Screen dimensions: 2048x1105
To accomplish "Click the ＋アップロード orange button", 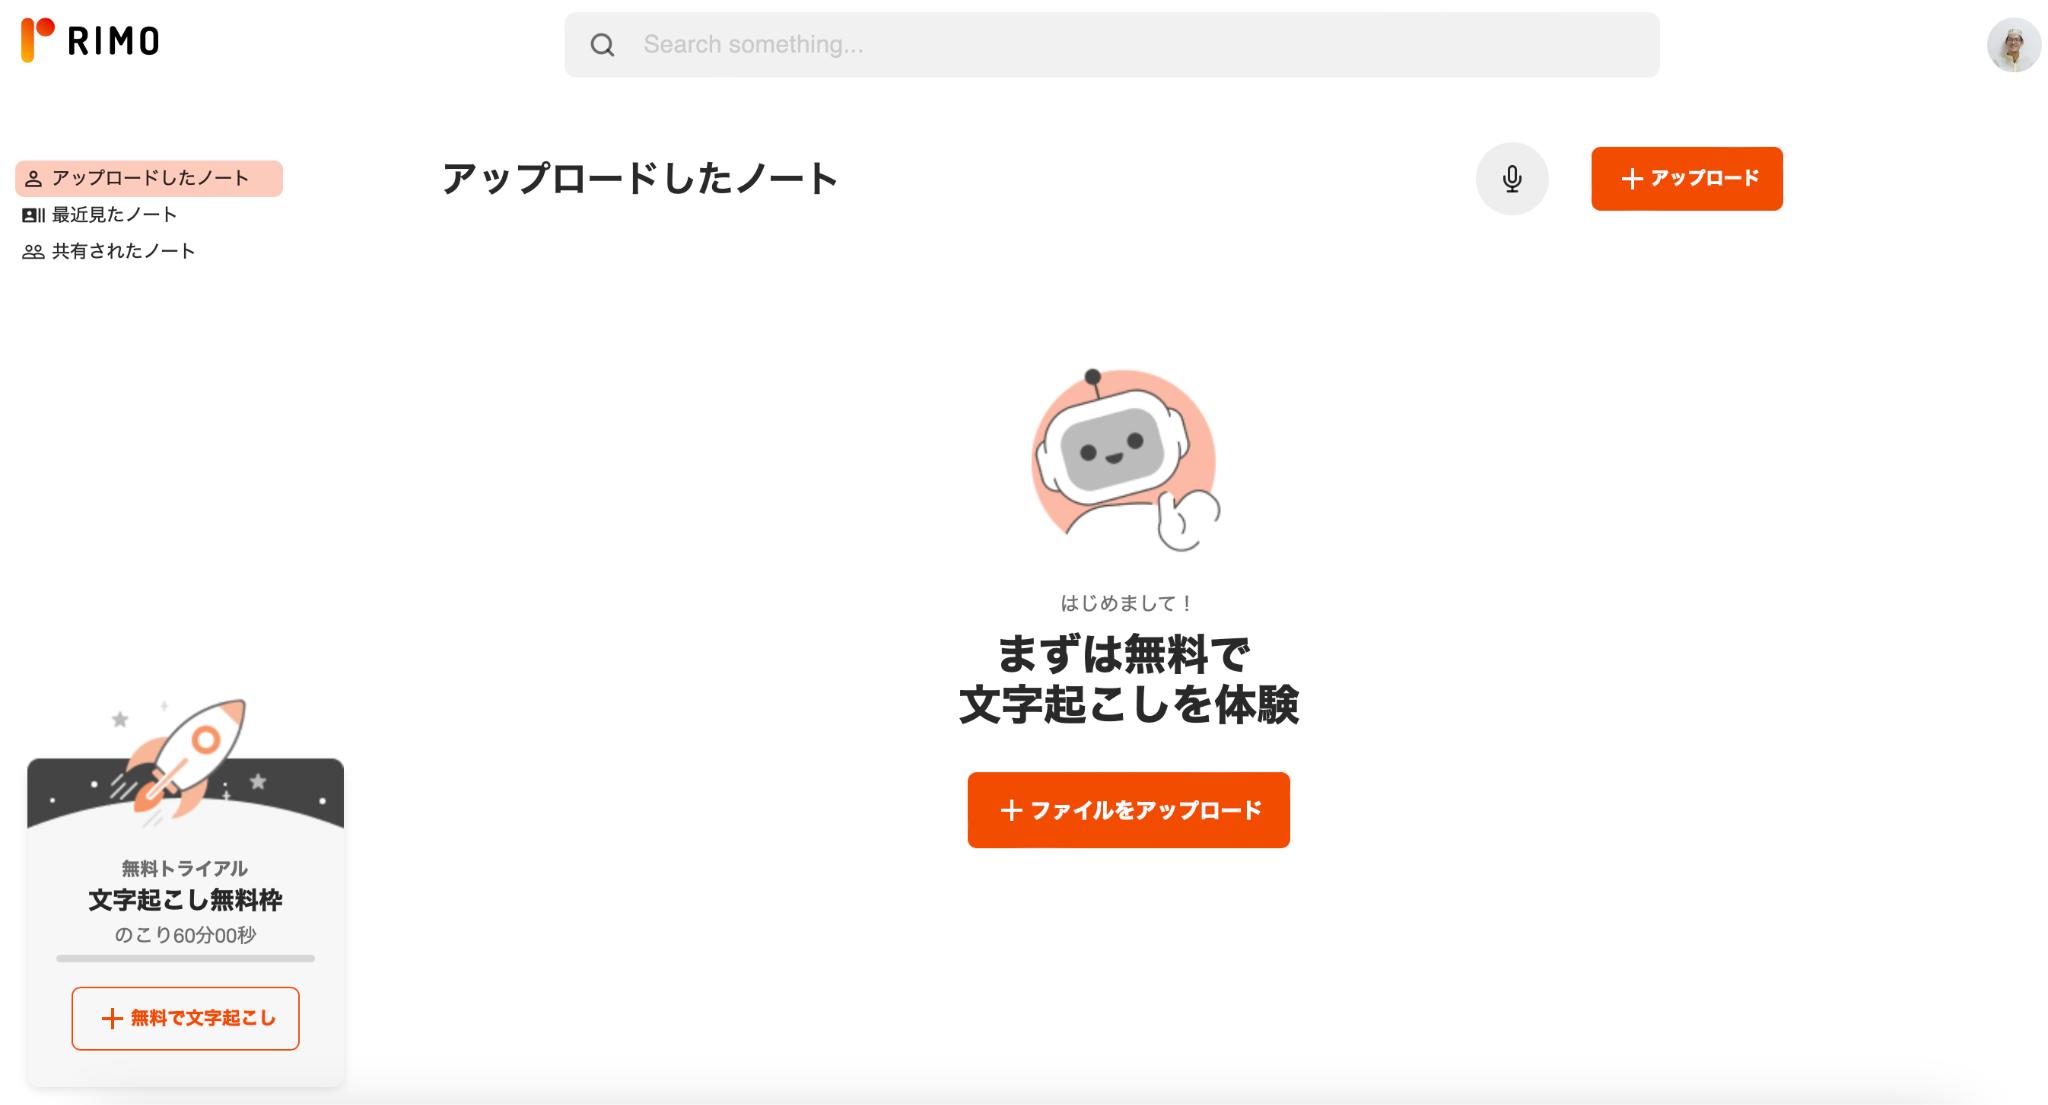I will point(1687,178).
